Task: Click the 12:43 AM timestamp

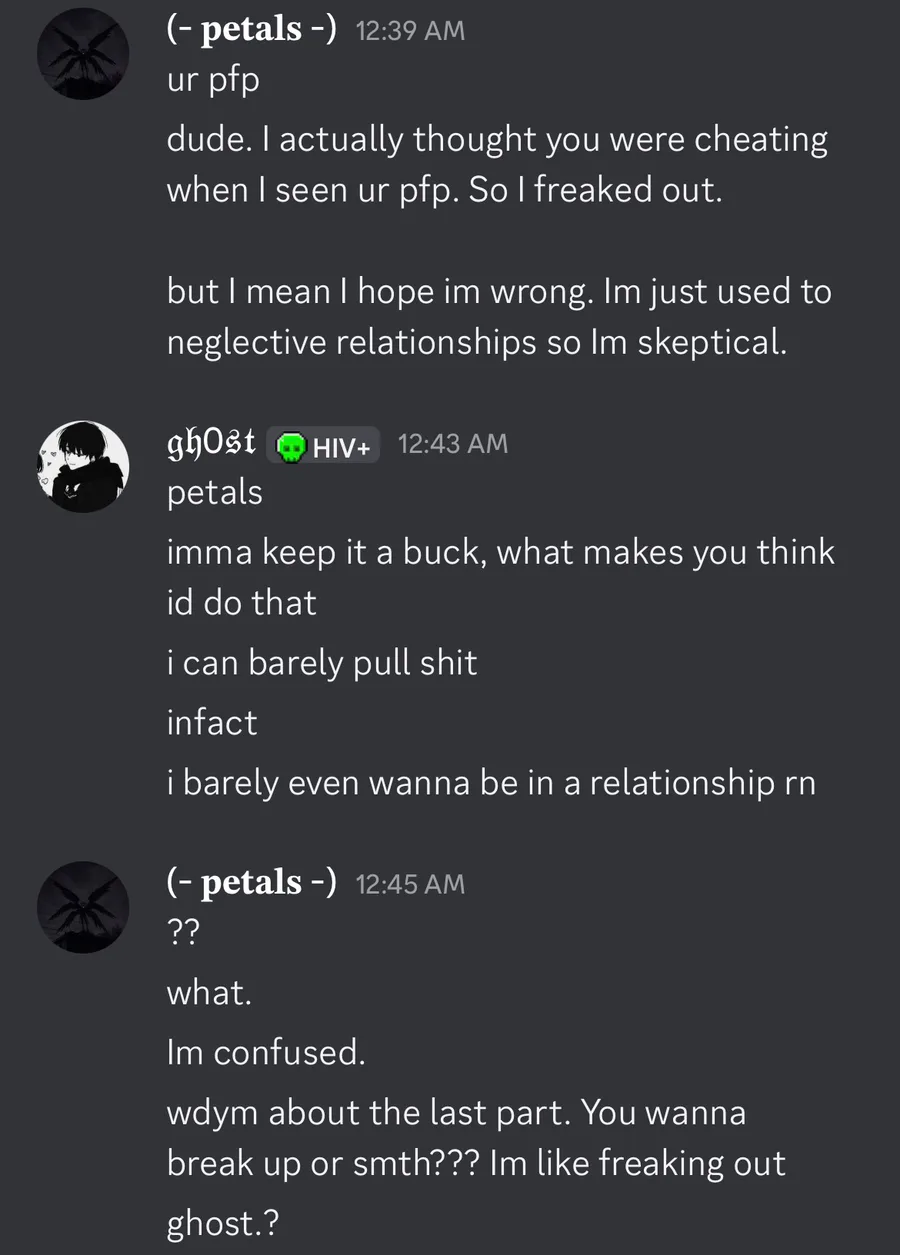Action: coord(453,443)
